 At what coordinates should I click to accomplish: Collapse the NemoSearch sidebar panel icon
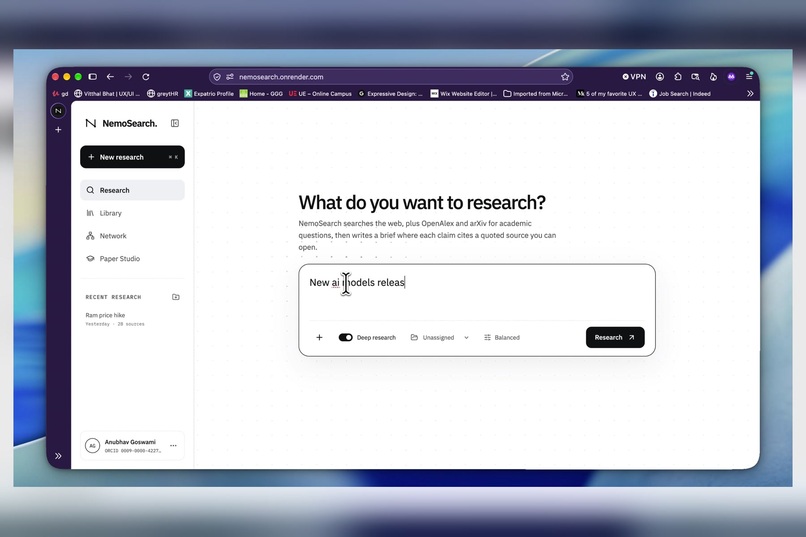(175, 123)
